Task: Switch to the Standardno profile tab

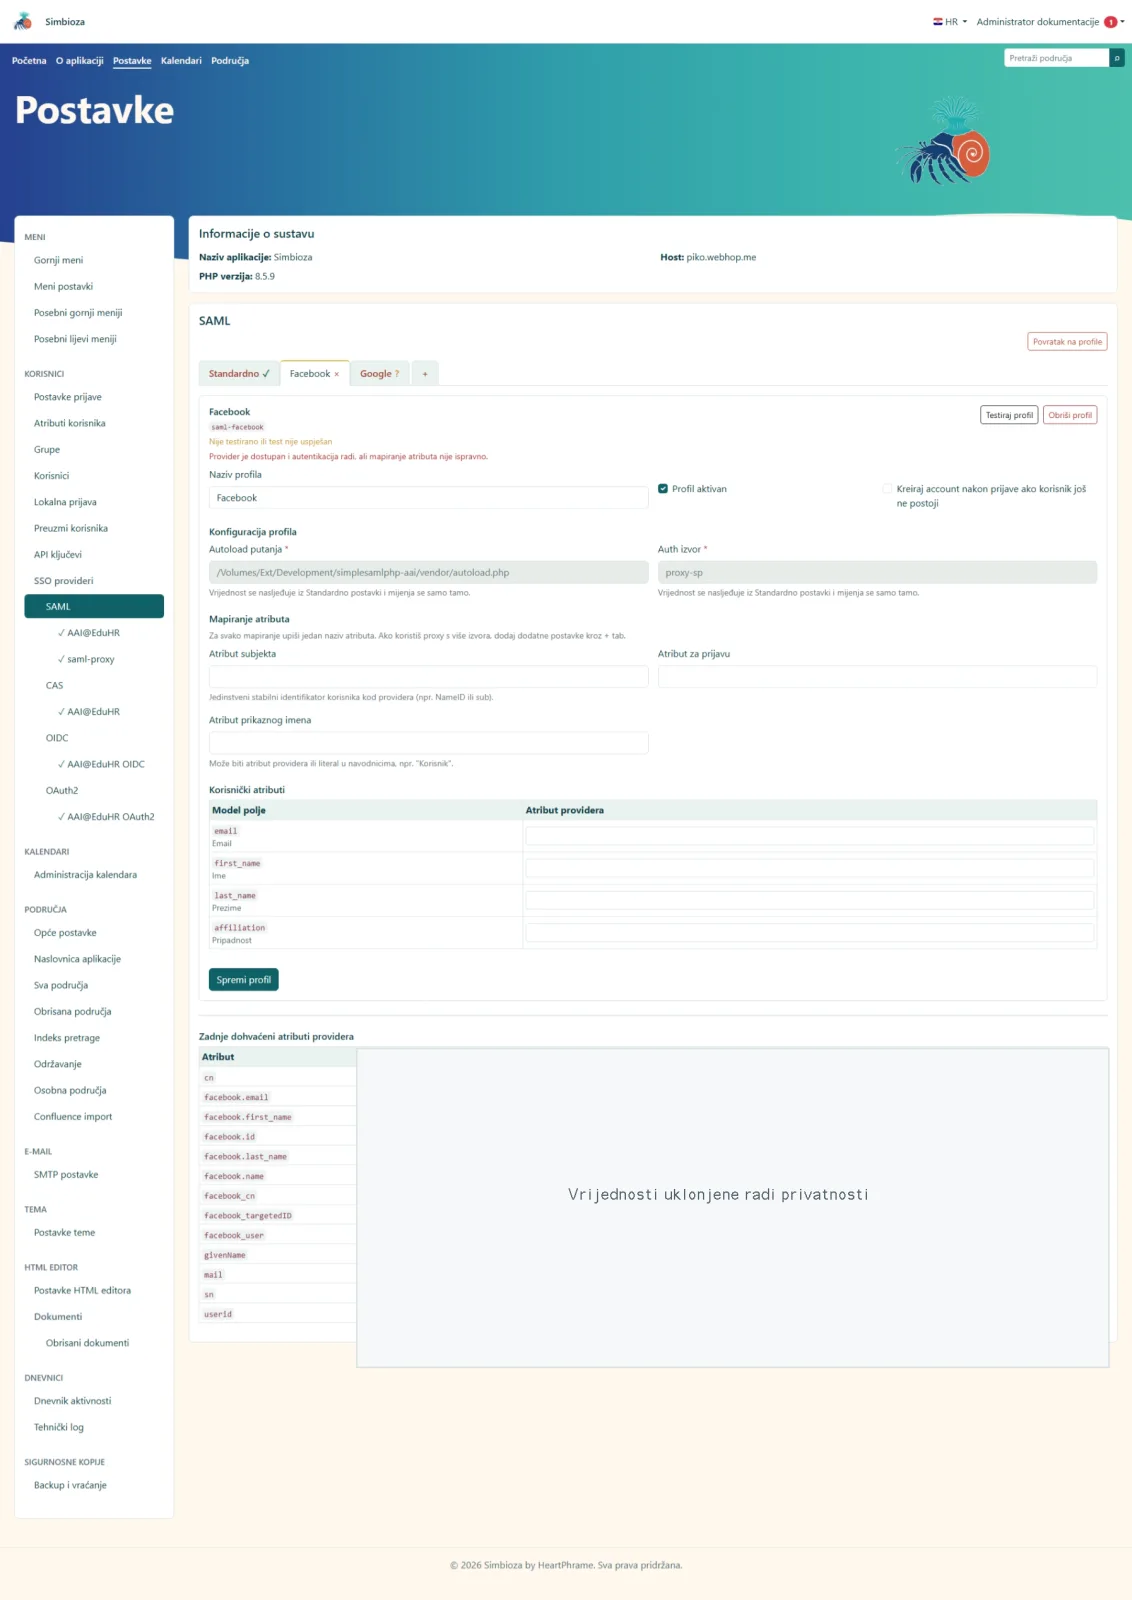Action: pos(239,374)
